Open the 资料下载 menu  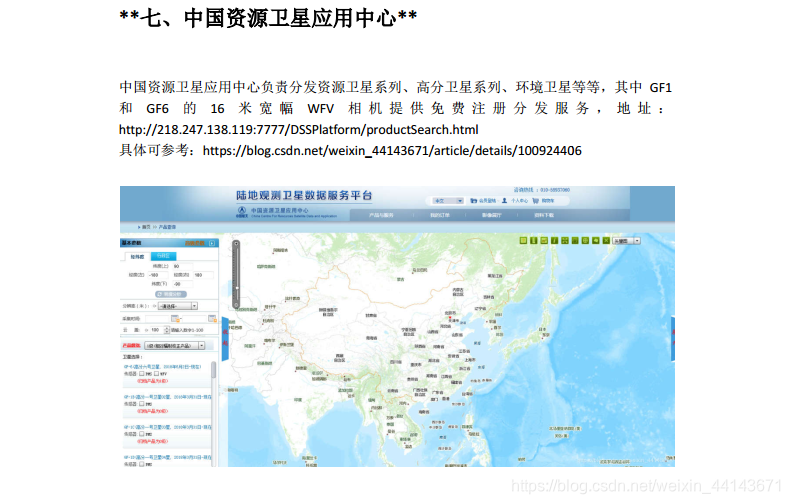(x=544, y=215)
